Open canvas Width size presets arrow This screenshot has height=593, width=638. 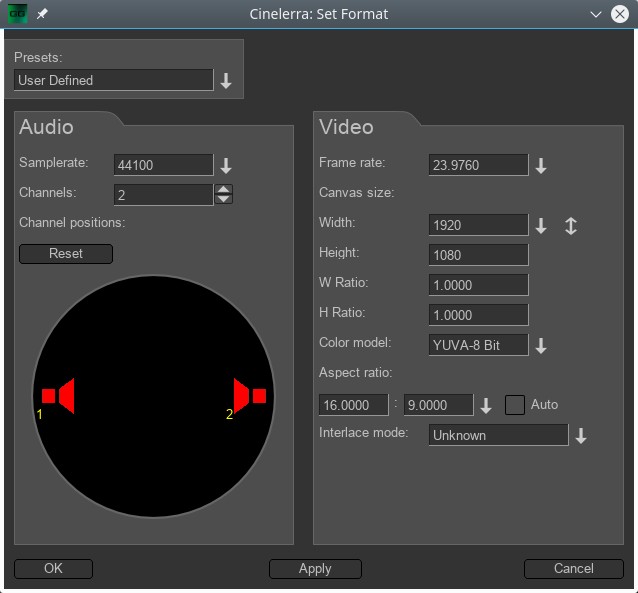pyautogui.click(x=541, y=226)
